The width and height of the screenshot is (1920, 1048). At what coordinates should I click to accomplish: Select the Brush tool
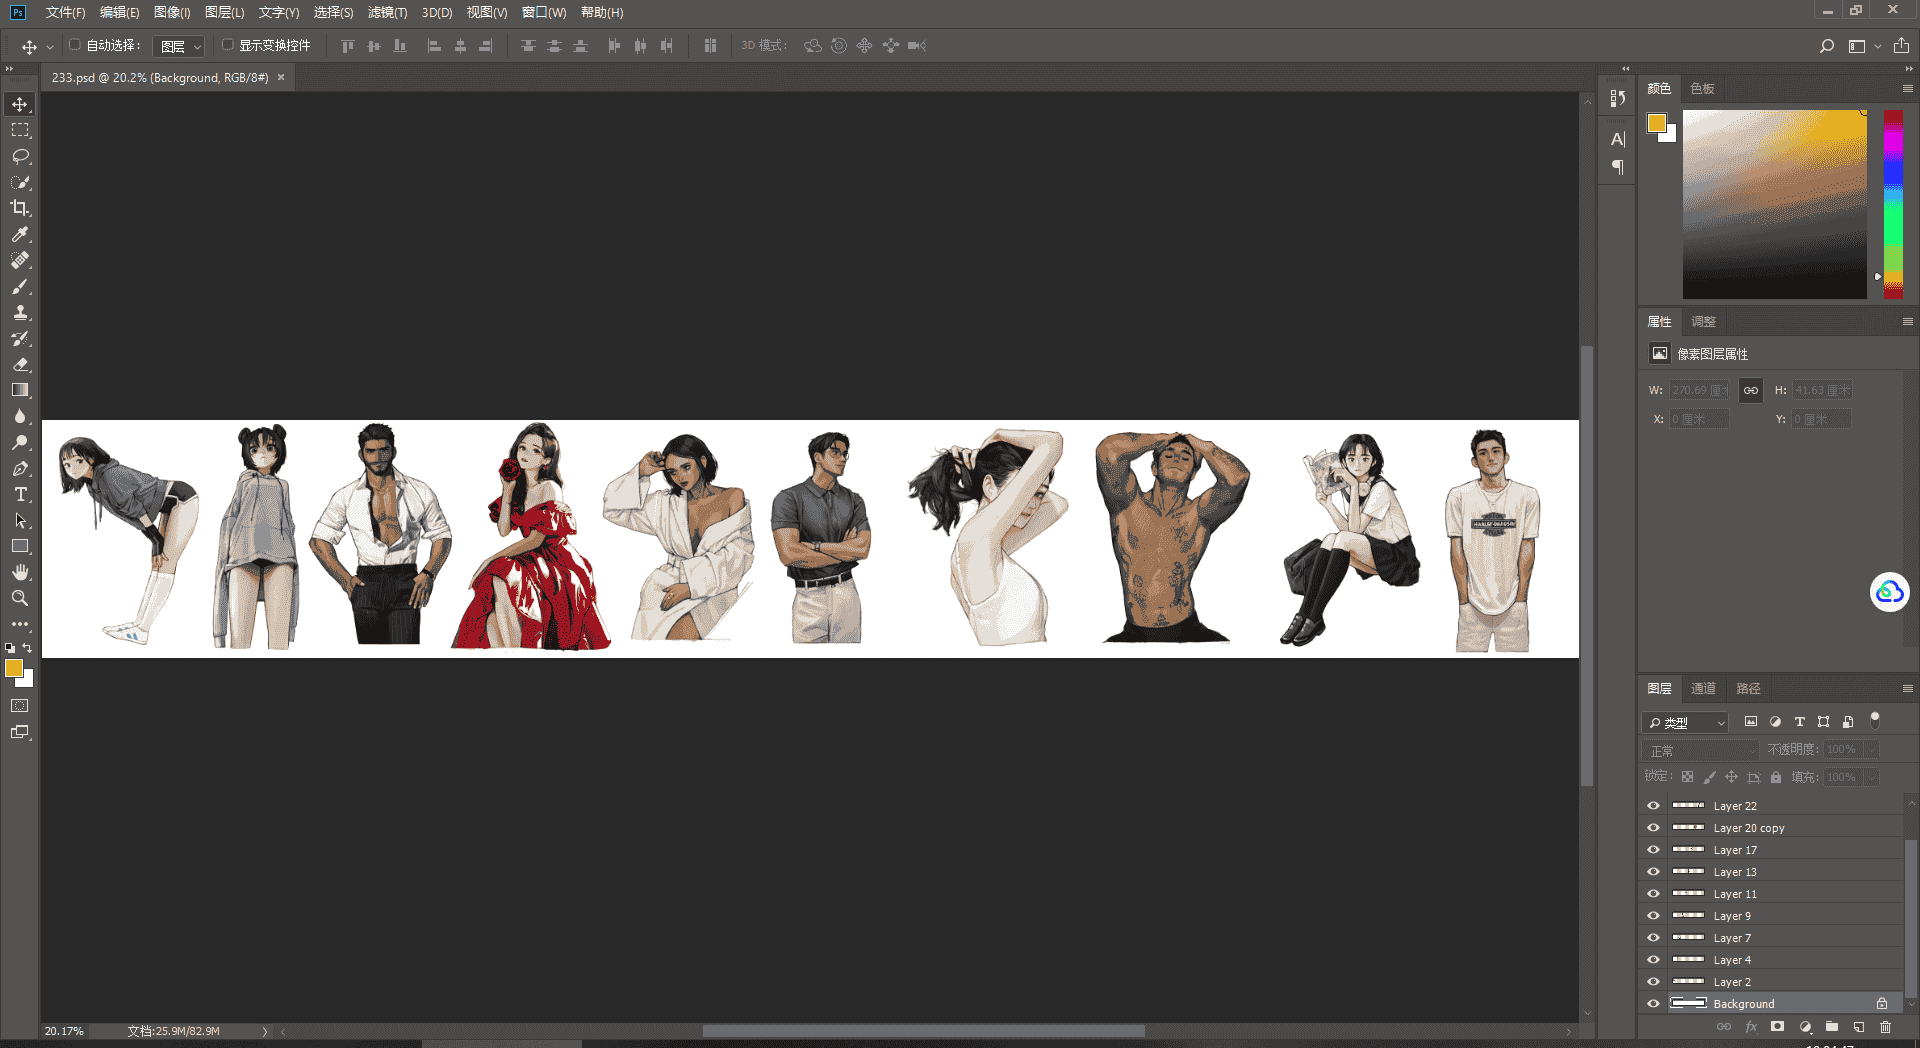[x=20, y=287]
